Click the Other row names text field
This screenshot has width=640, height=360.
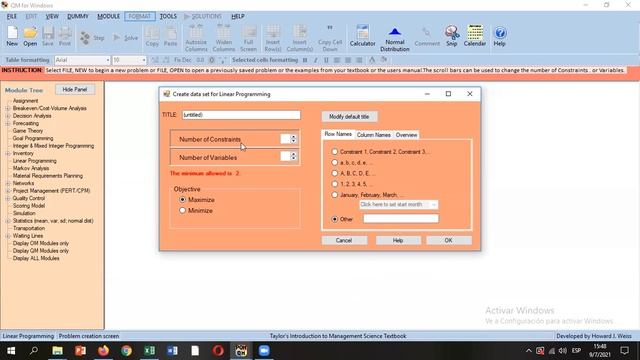(401, 219)
